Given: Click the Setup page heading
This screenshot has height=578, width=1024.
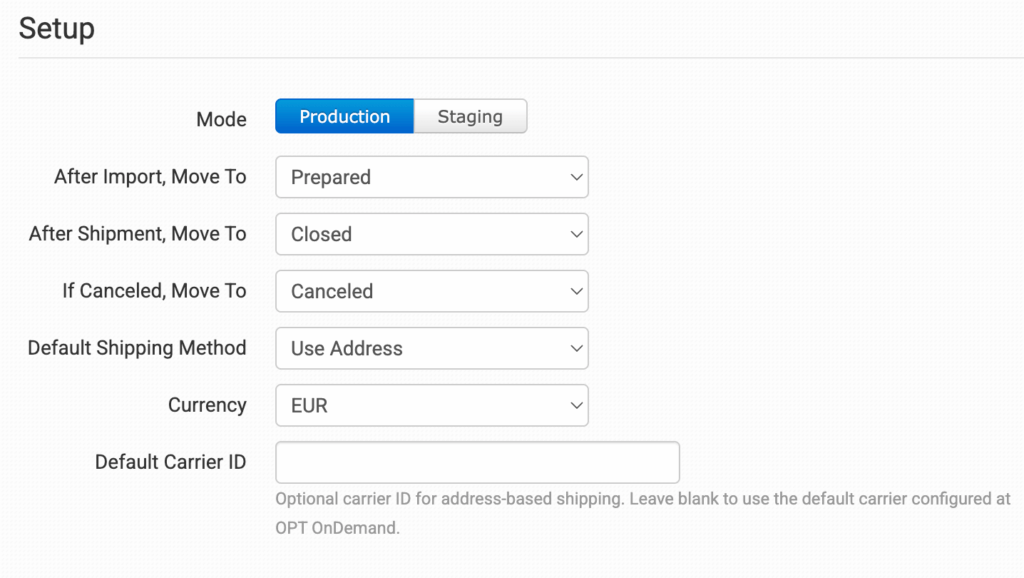Looking at the screenshot, I should pos(57,29).
